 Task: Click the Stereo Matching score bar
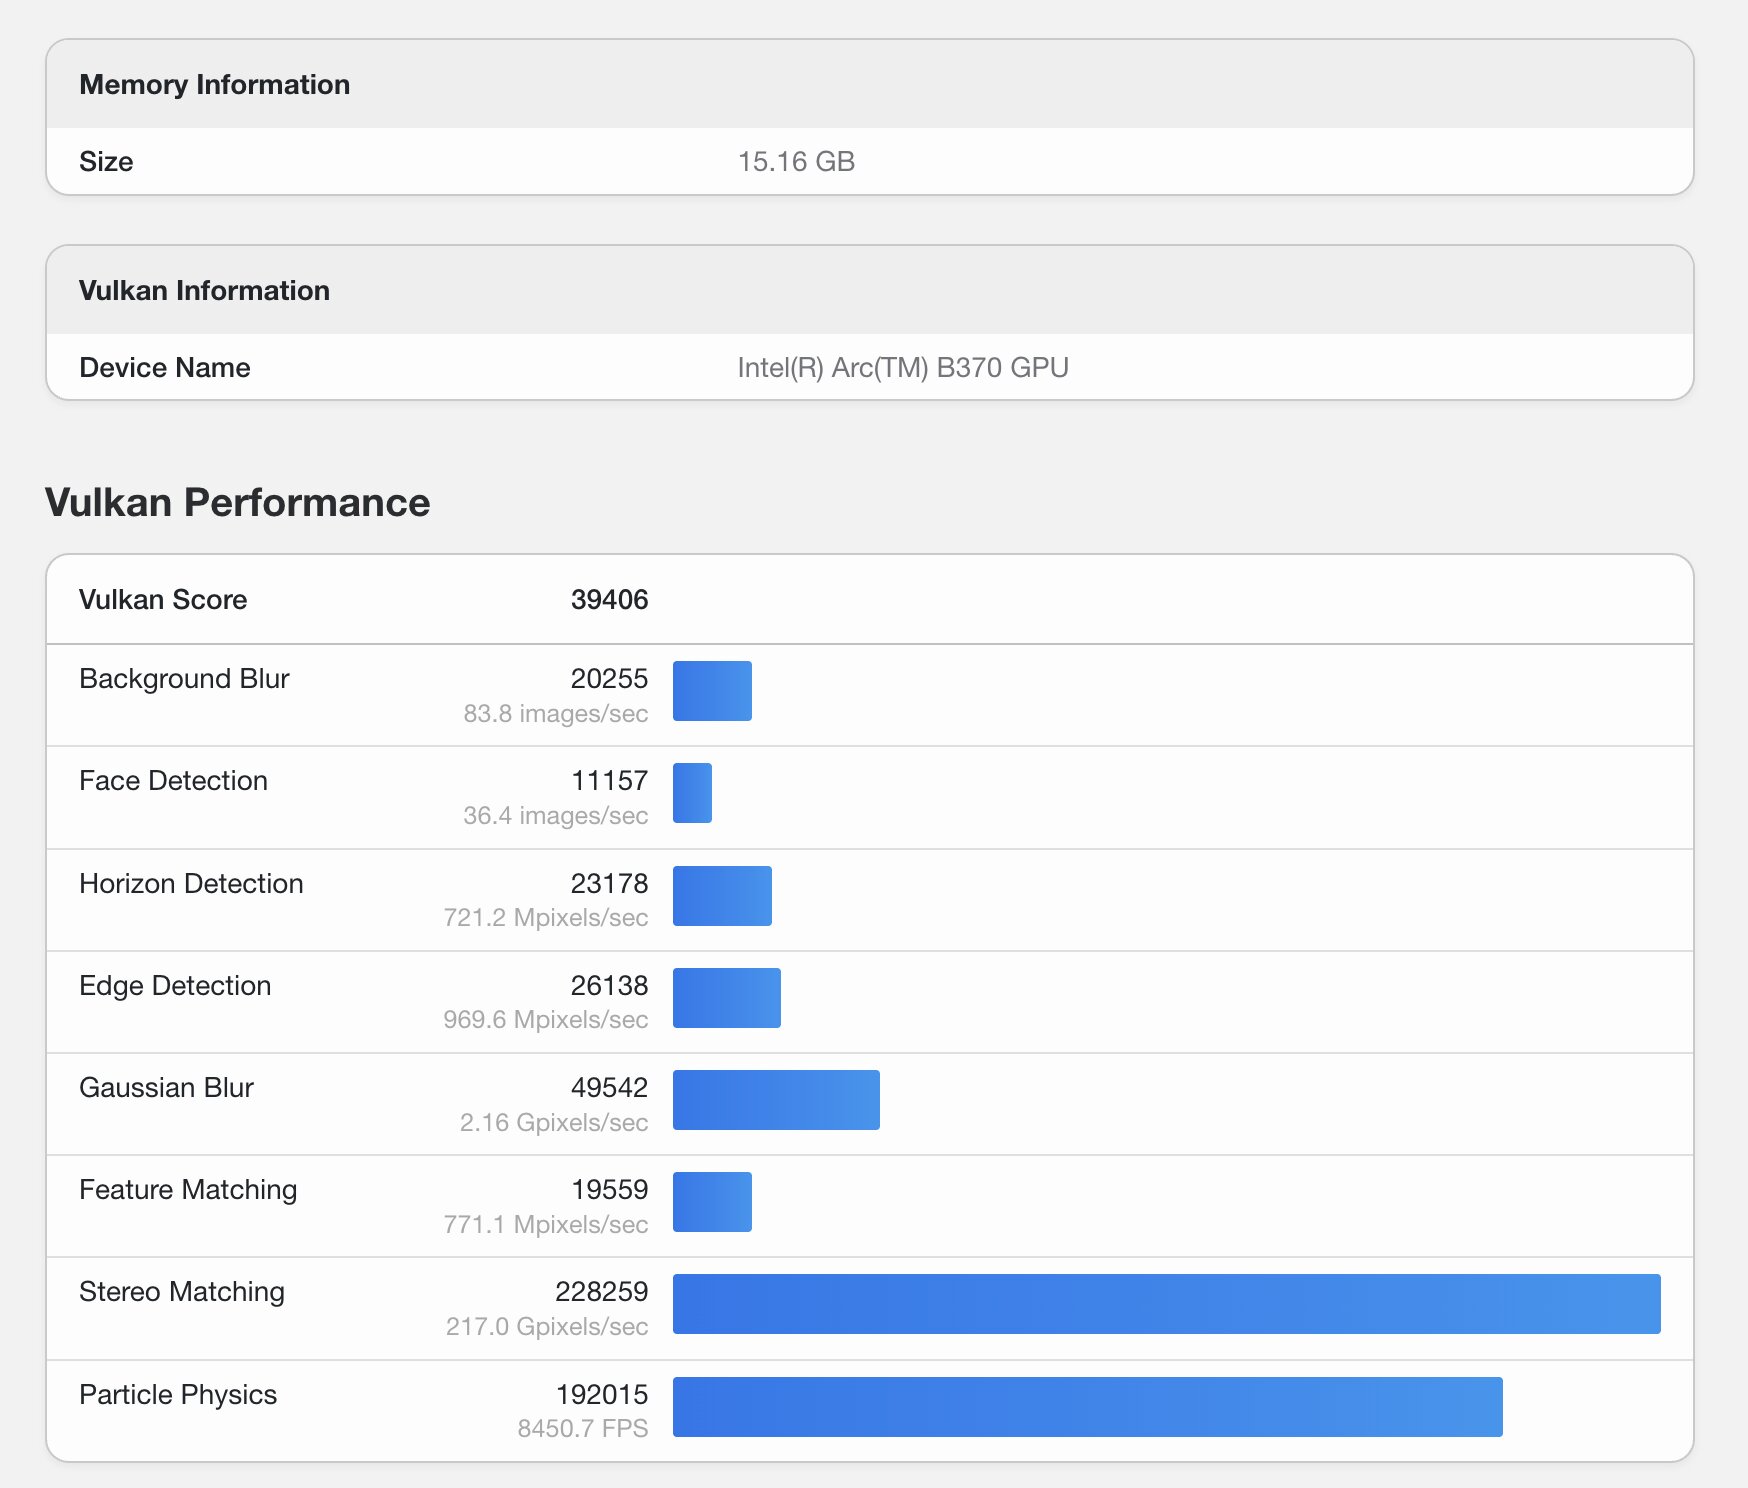(1166, 1304)
